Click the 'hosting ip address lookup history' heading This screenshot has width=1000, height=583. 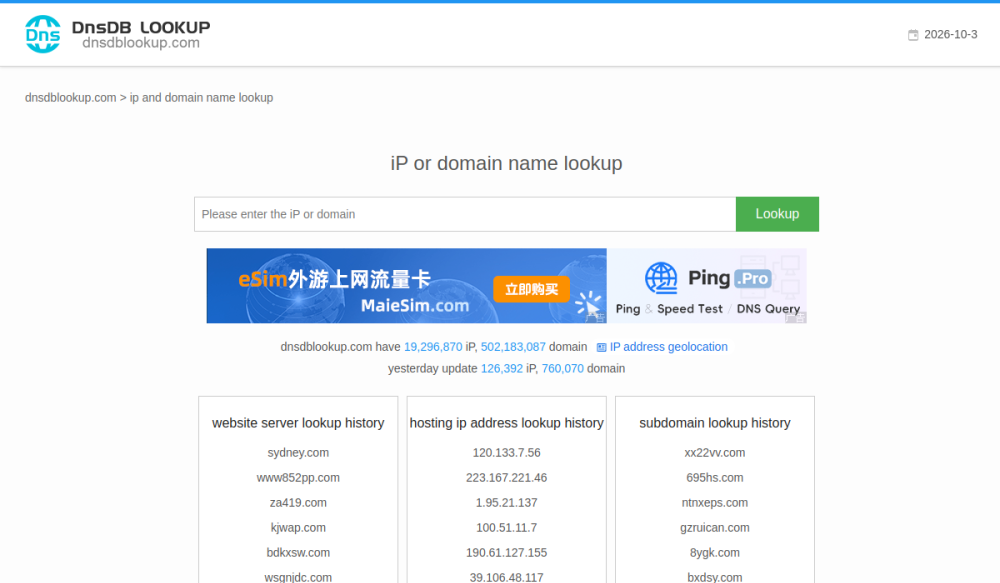coord(506,423)
